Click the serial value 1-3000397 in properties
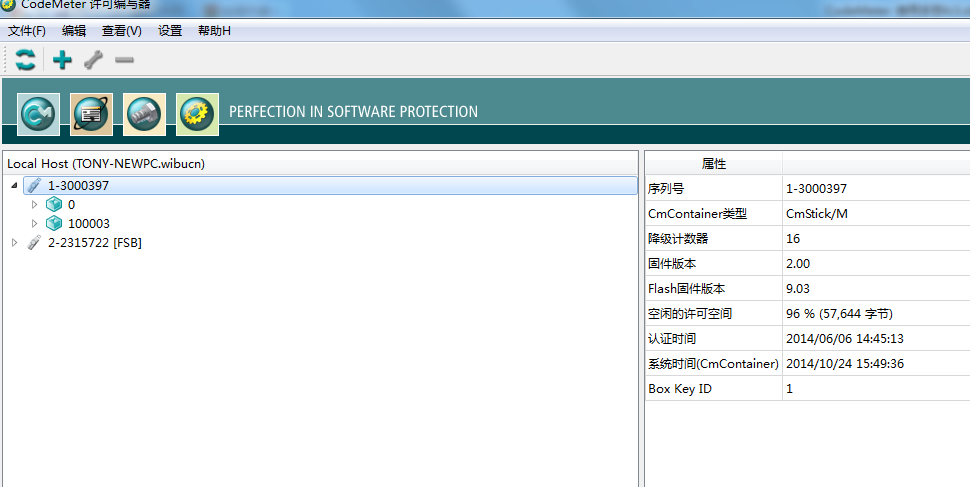The width and height of the screenshot is (970, 487). coord(817,189)
